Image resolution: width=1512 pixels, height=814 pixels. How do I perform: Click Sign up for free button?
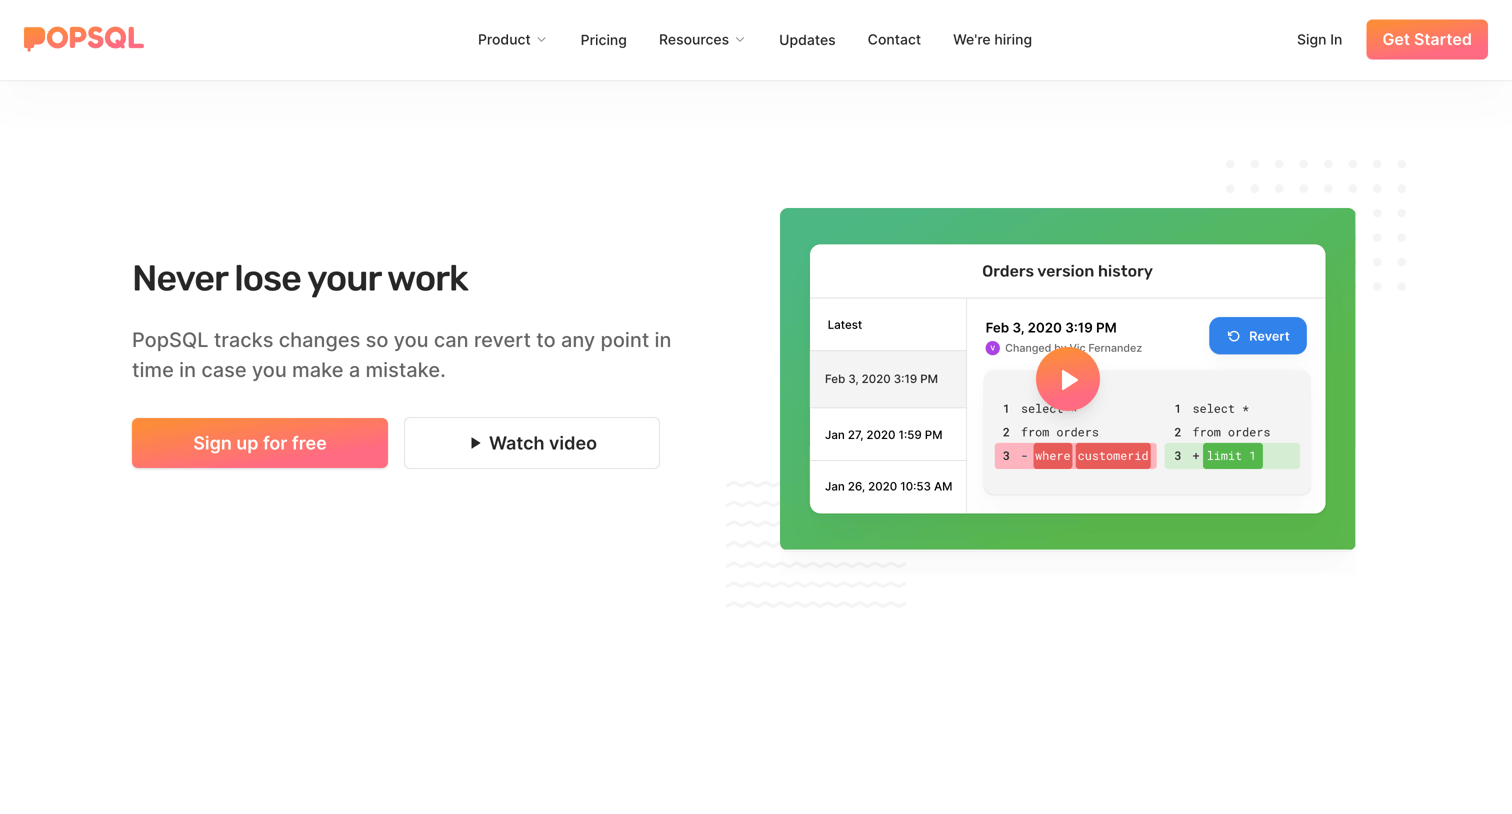pos(260,443)
